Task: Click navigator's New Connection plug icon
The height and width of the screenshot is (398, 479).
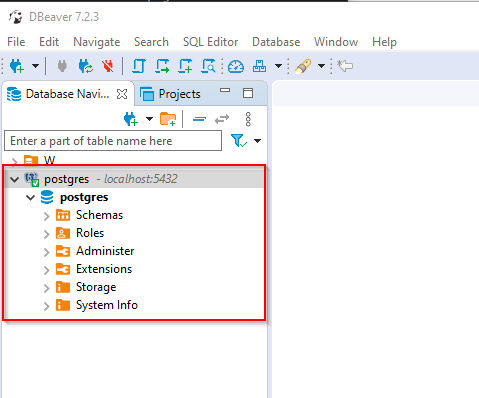Action: [x=131, y=119]
